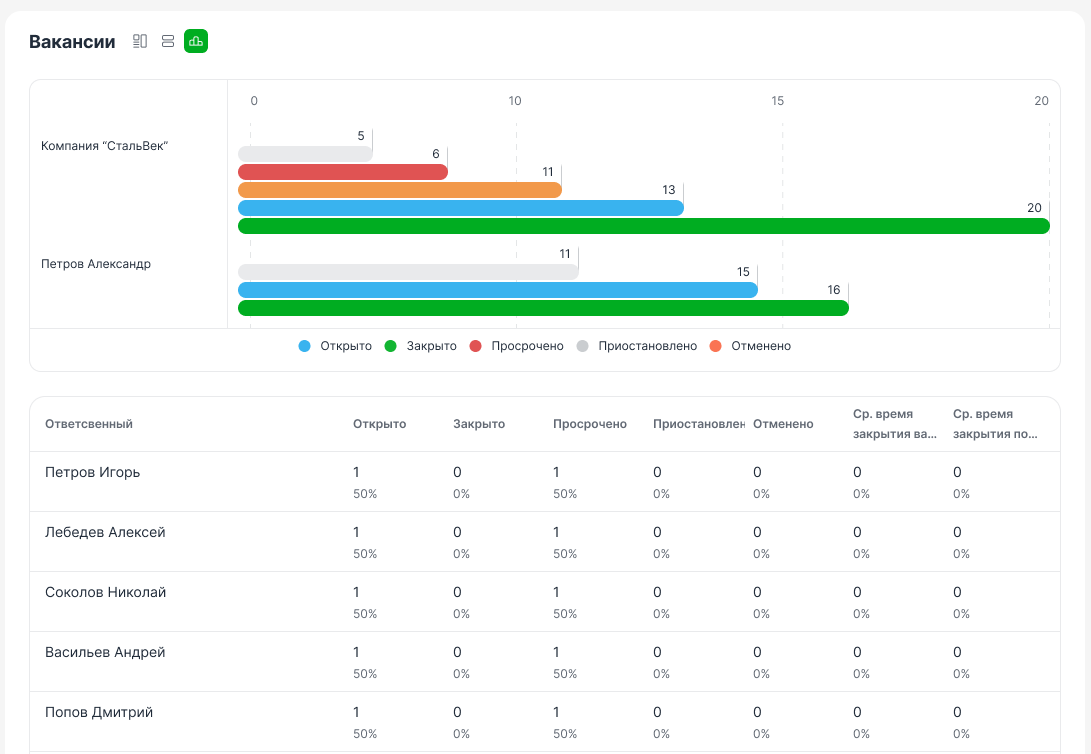Viewport: 1091px width, 754px height.
Task: Open the Попов Дмитрий row
Action: 545,721
